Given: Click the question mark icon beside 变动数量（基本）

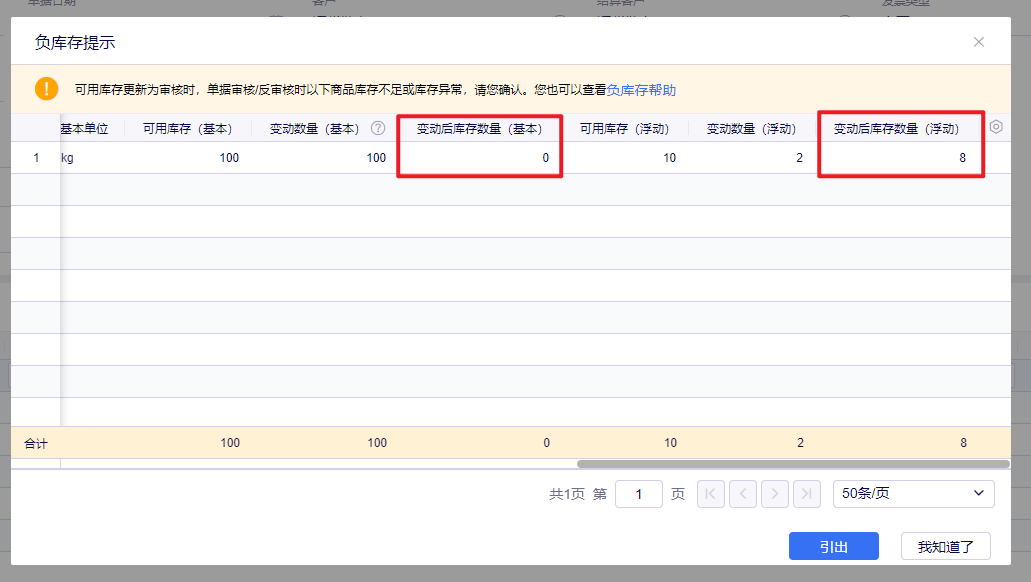Looking at the screenshot, I should tap(378, 128).
